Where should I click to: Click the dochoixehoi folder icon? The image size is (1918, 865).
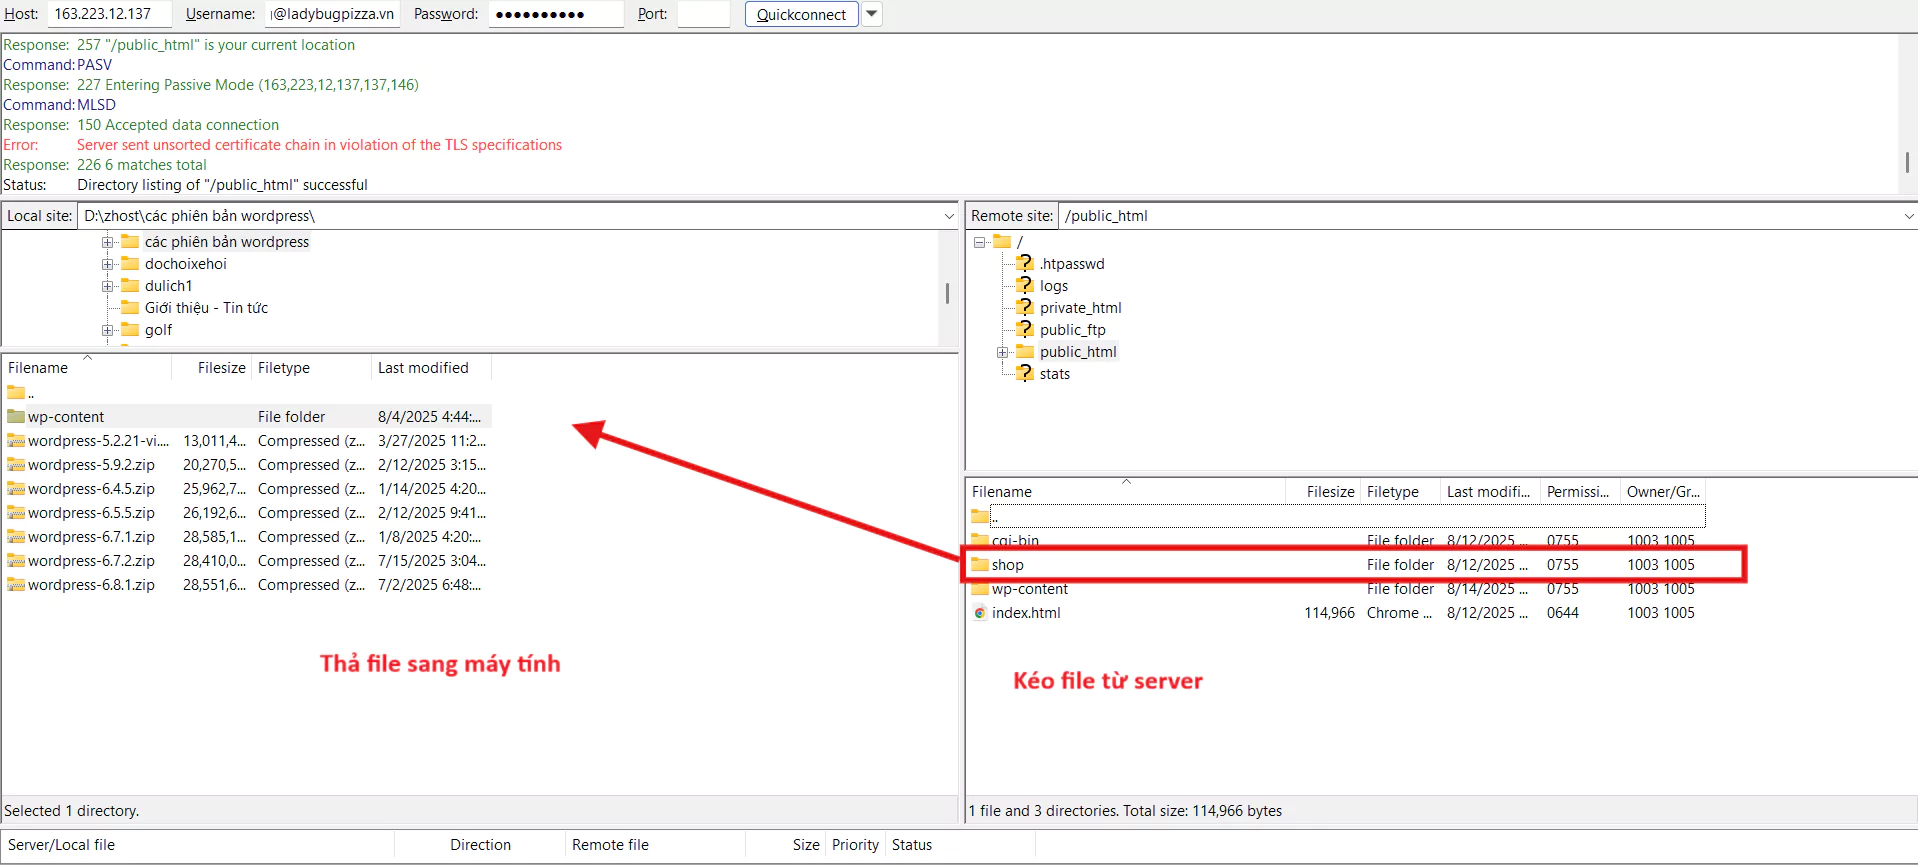pos(130,263)
